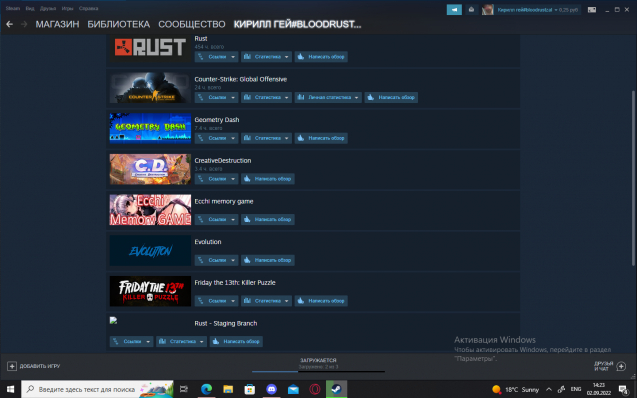637x398 pixels.
Task: Open the account name dropdown in header
Action: [537, 10]
